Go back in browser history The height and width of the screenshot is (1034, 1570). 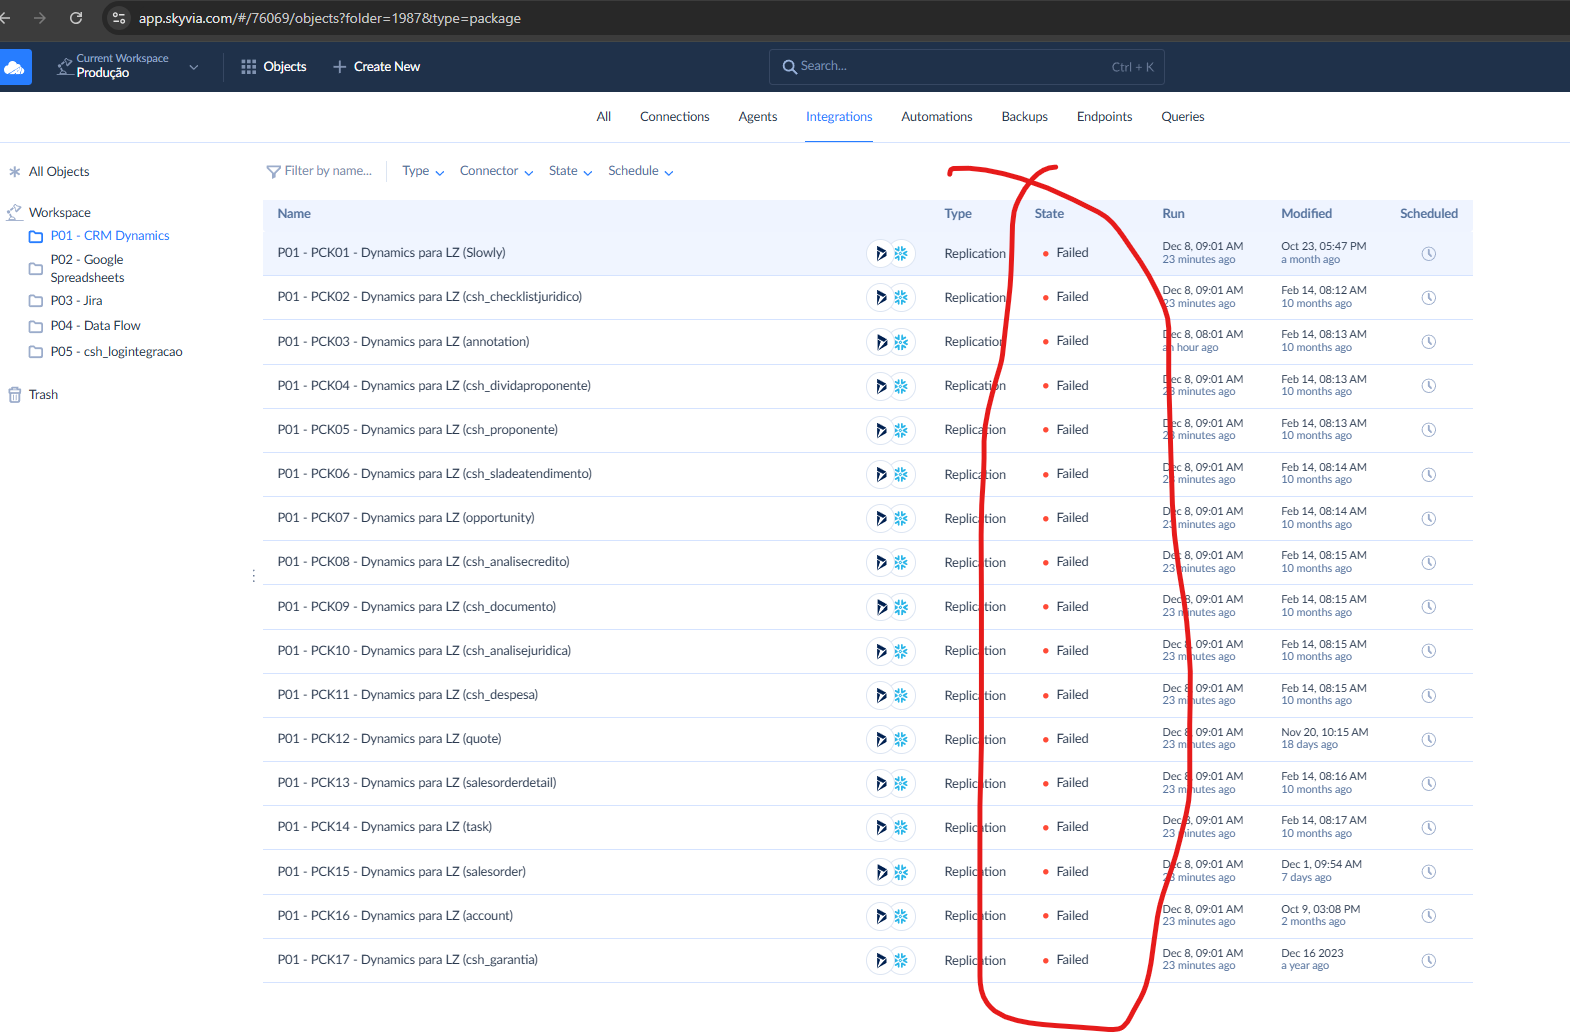click(x=5, y=18)
